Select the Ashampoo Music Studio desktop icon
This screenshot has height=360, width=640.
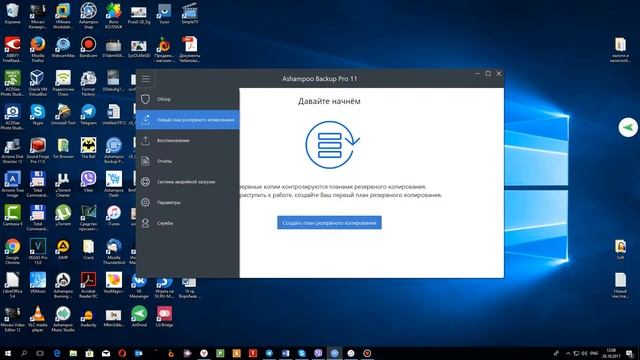(x=63, y=319)
